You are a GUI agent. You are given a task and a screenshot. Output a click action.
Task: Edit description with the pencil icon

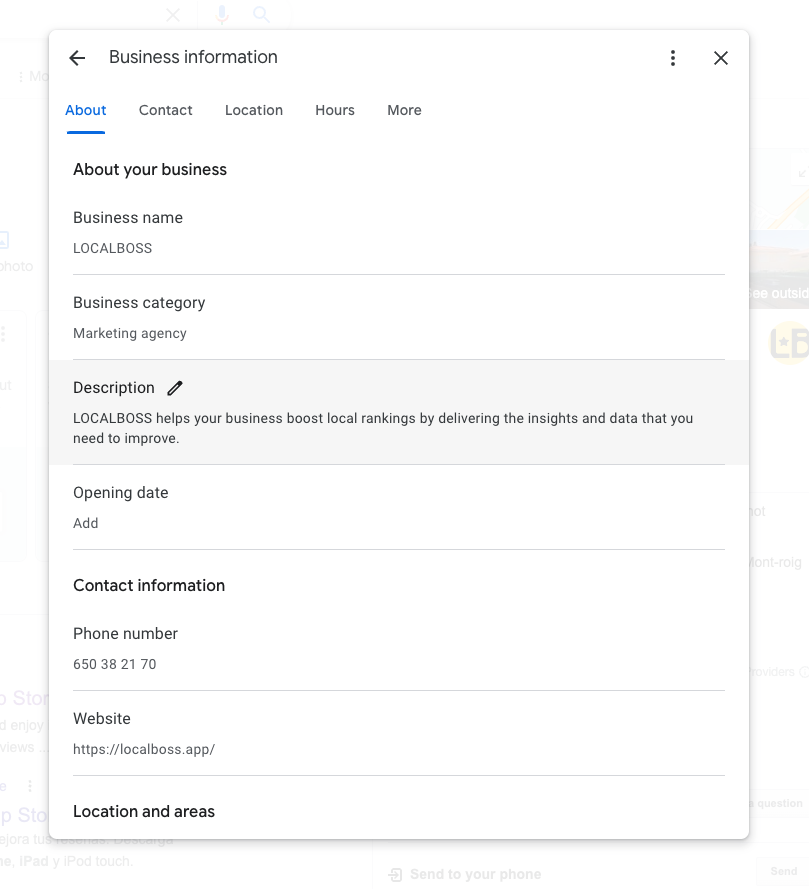[175, 388]
